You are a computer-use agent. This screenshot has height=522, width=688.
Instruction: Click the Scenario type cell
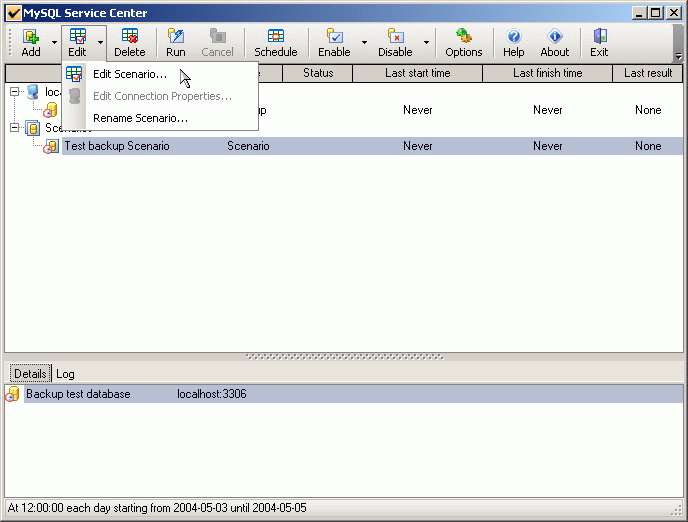[x=248, y=146]
